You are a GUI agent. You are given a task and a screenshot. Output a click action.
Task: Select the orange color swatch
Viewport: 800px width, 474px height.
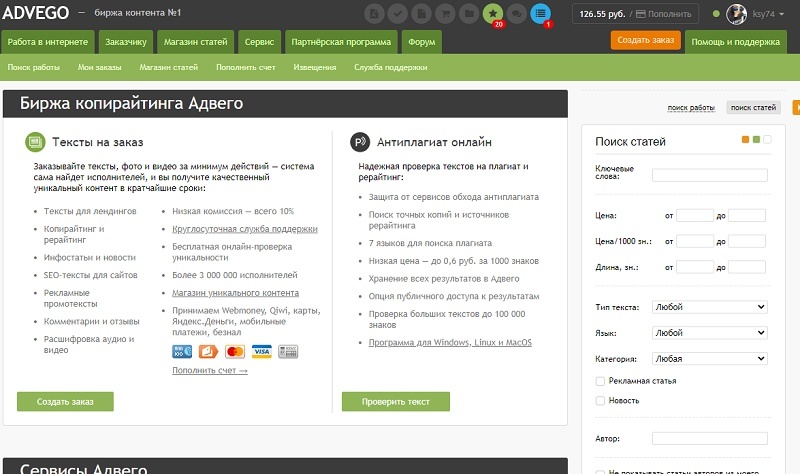(745, 139)
